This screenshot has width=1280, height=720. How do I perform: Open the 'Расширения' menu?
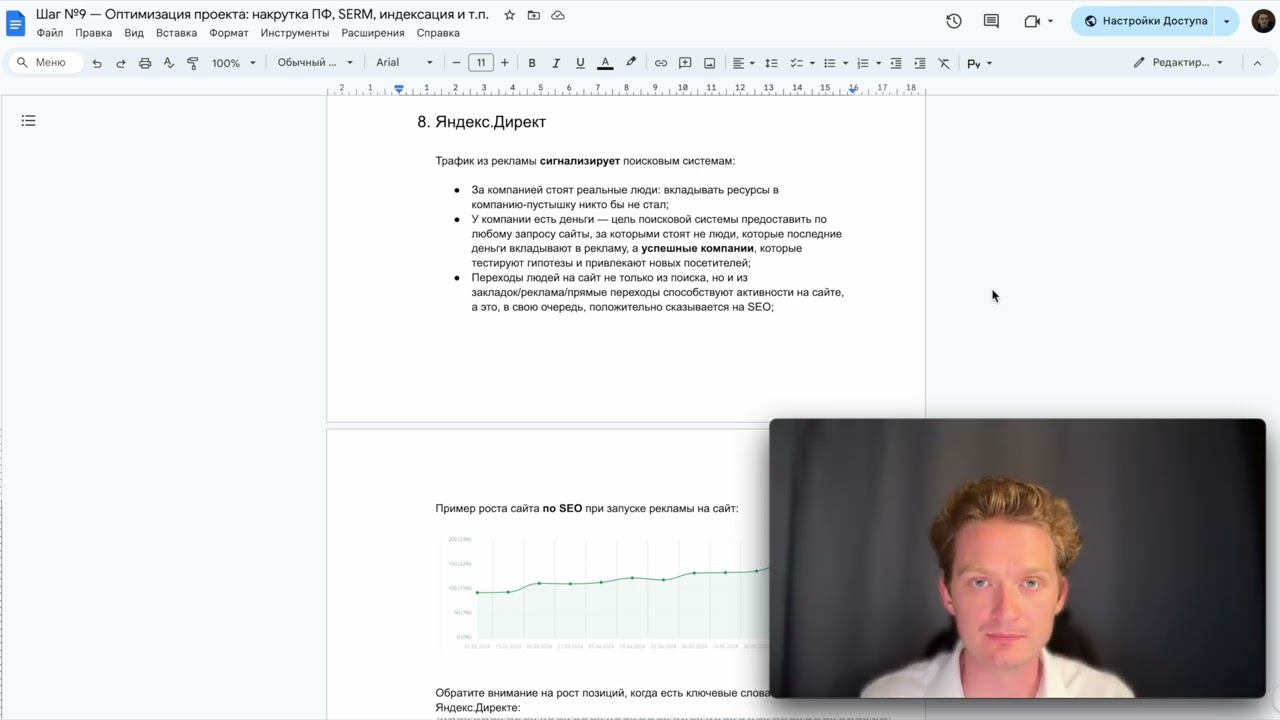click(373, 33)
